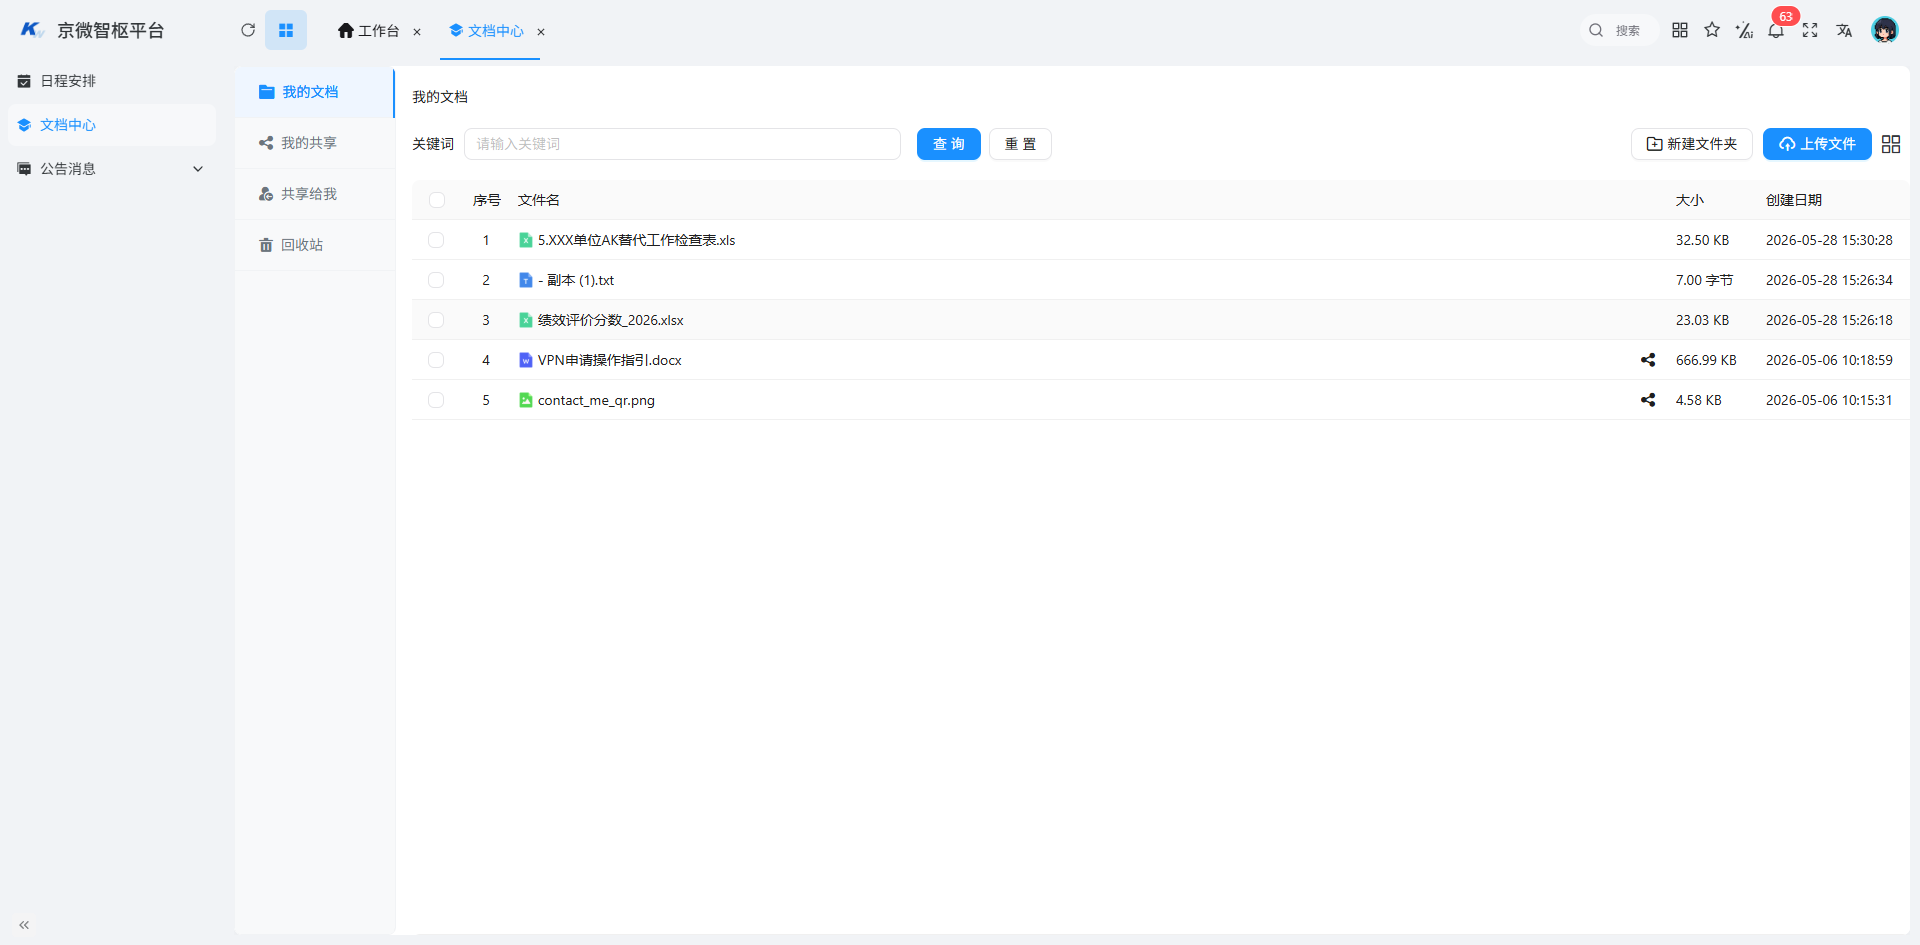Open file contact_me_qr.png

(596, 400)
